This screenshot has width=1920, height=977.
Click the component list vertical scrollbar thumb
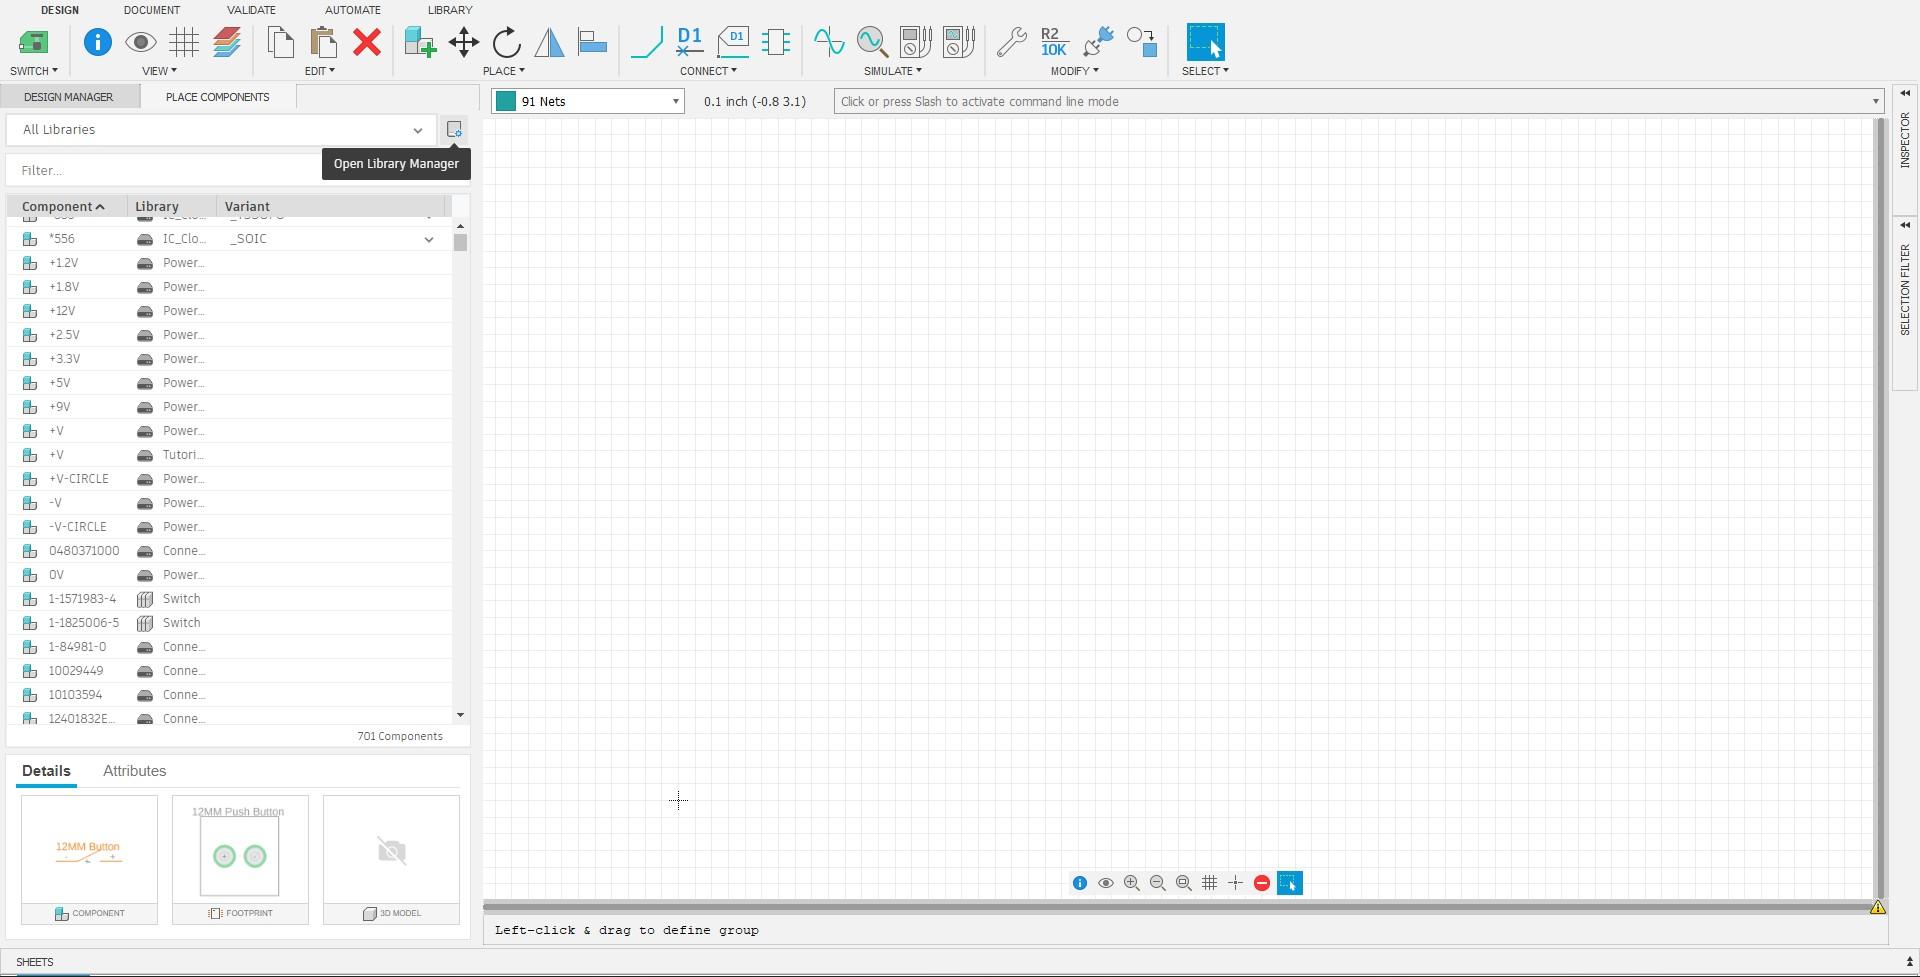tap(460, 243)
